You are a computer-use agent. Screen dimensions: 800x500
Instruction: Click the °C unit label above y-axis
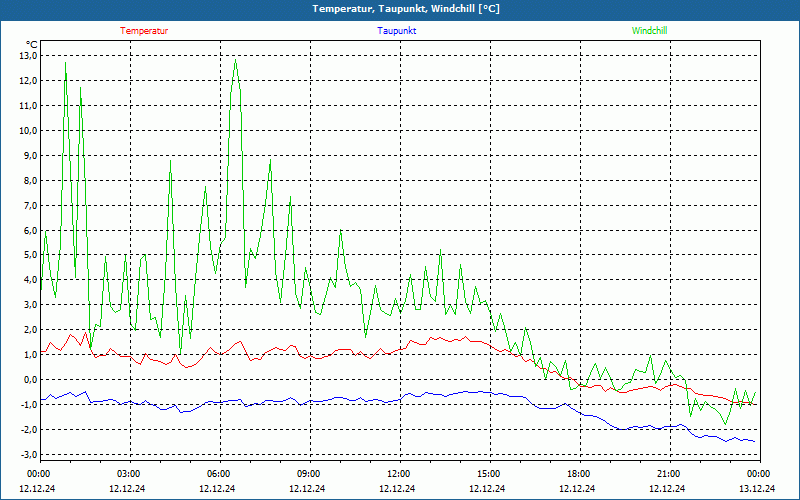(32, 44)
